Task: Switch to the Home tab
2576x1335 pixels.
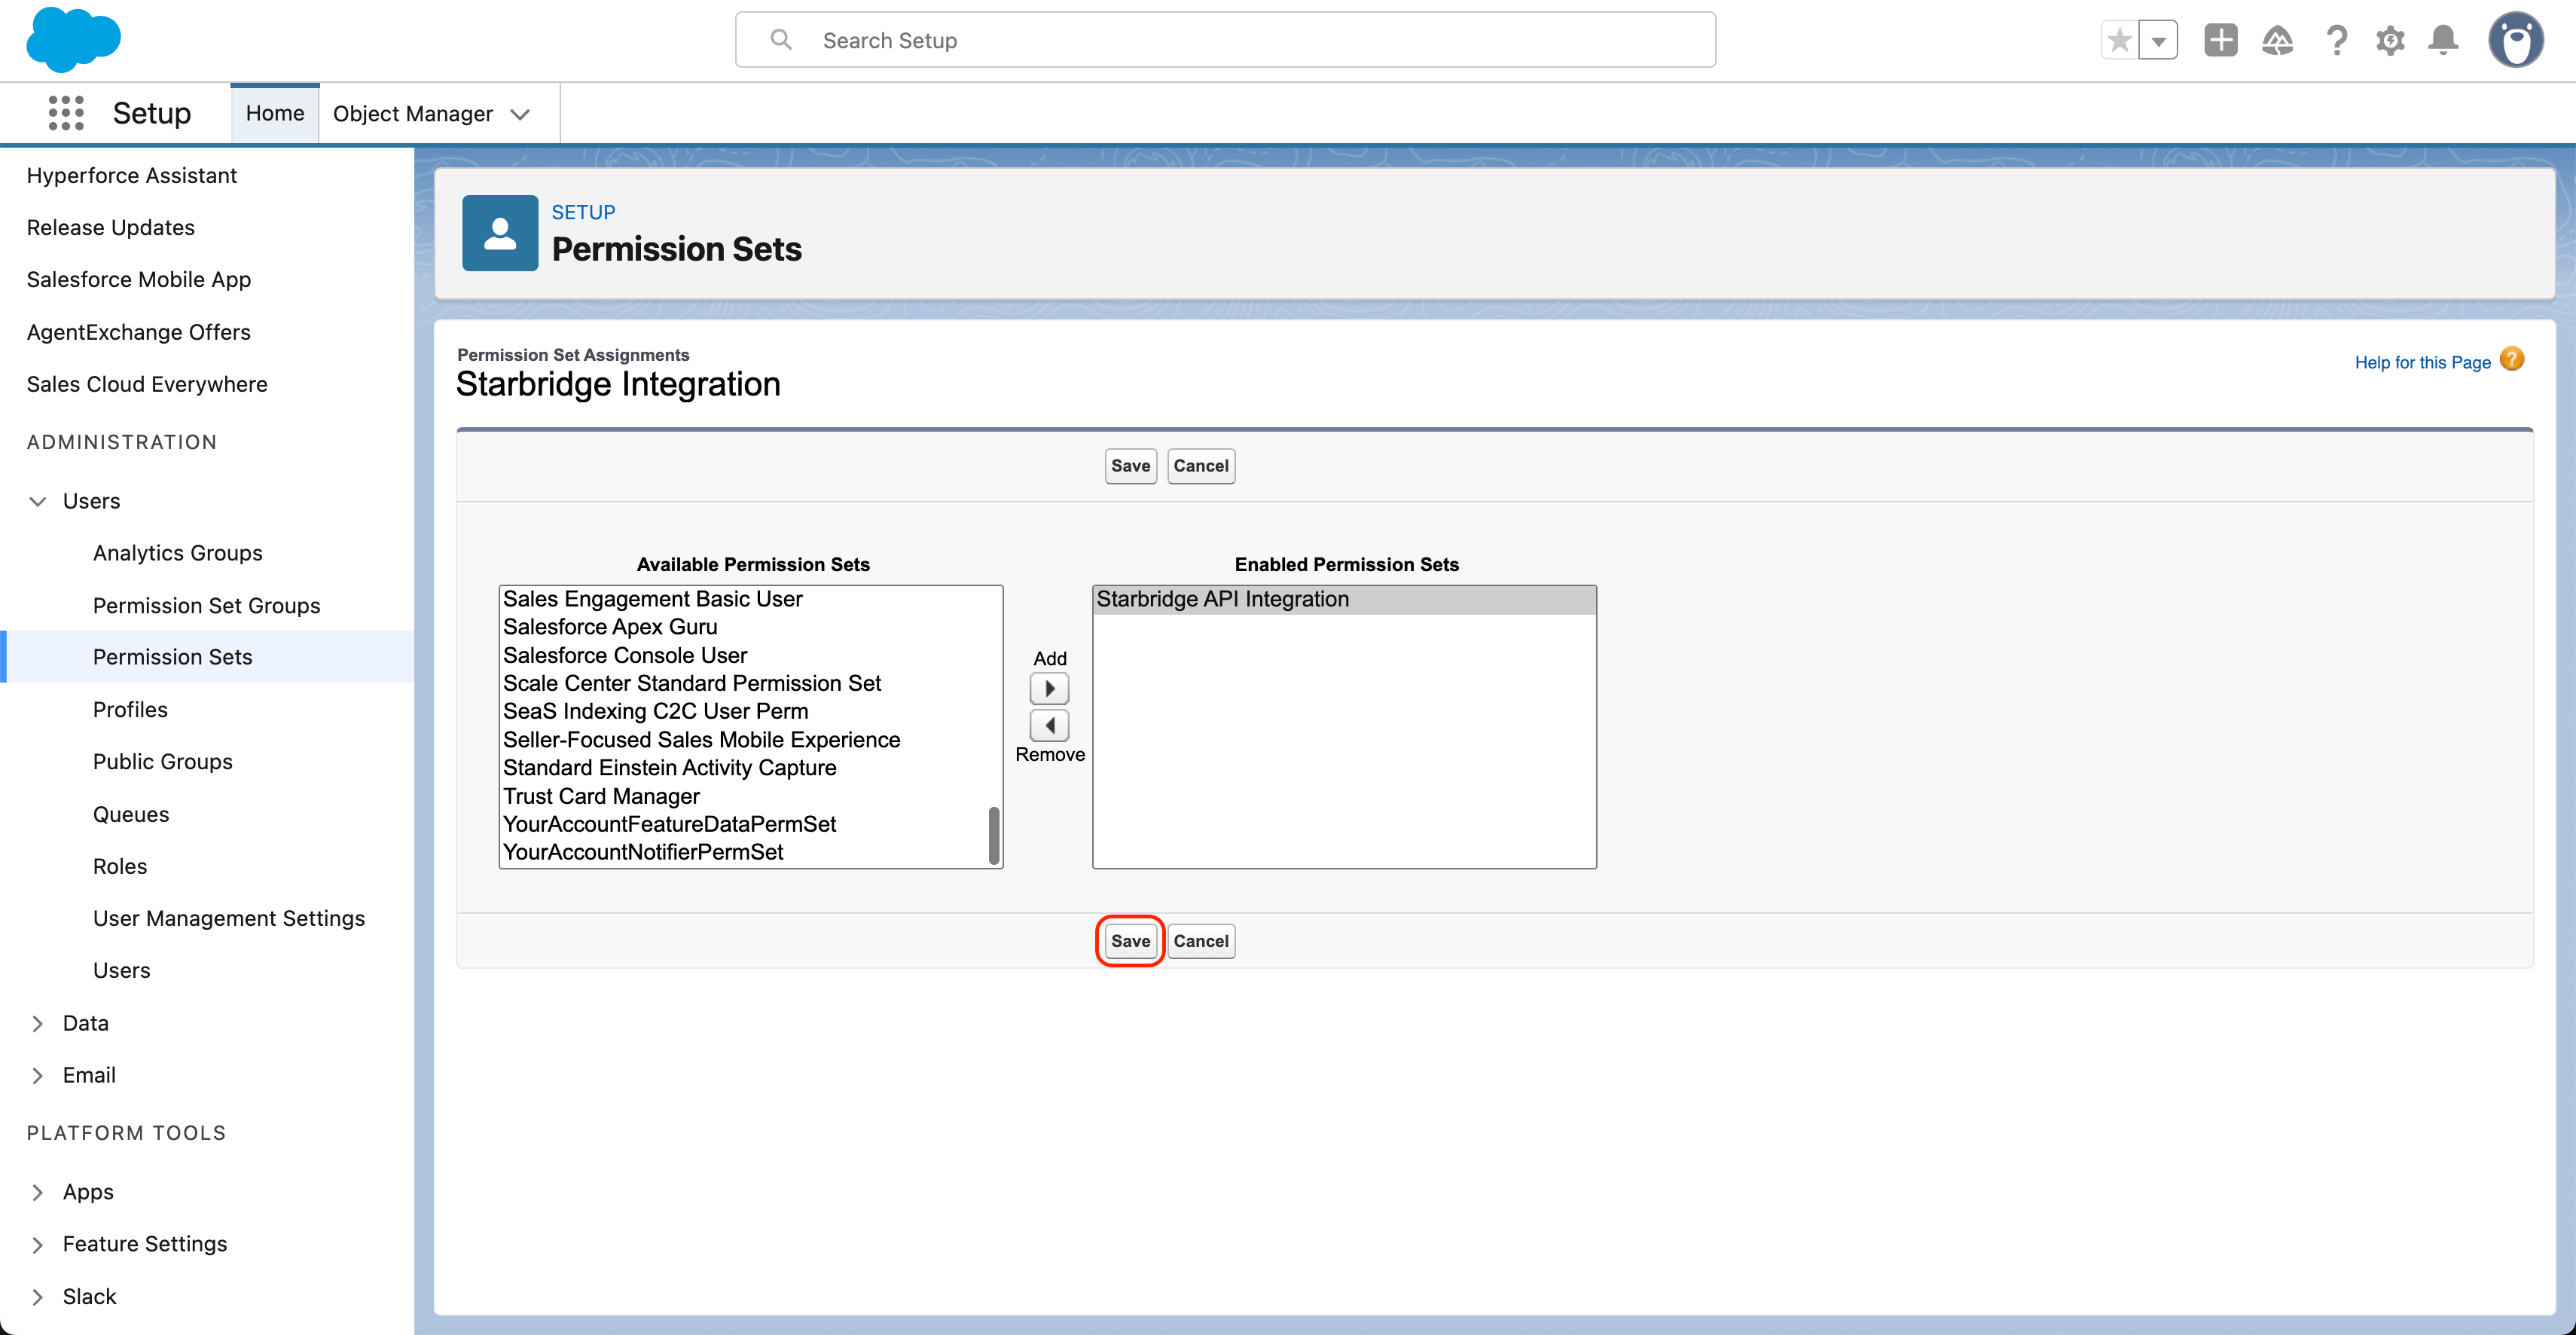Action: click(x=275, y=113)
